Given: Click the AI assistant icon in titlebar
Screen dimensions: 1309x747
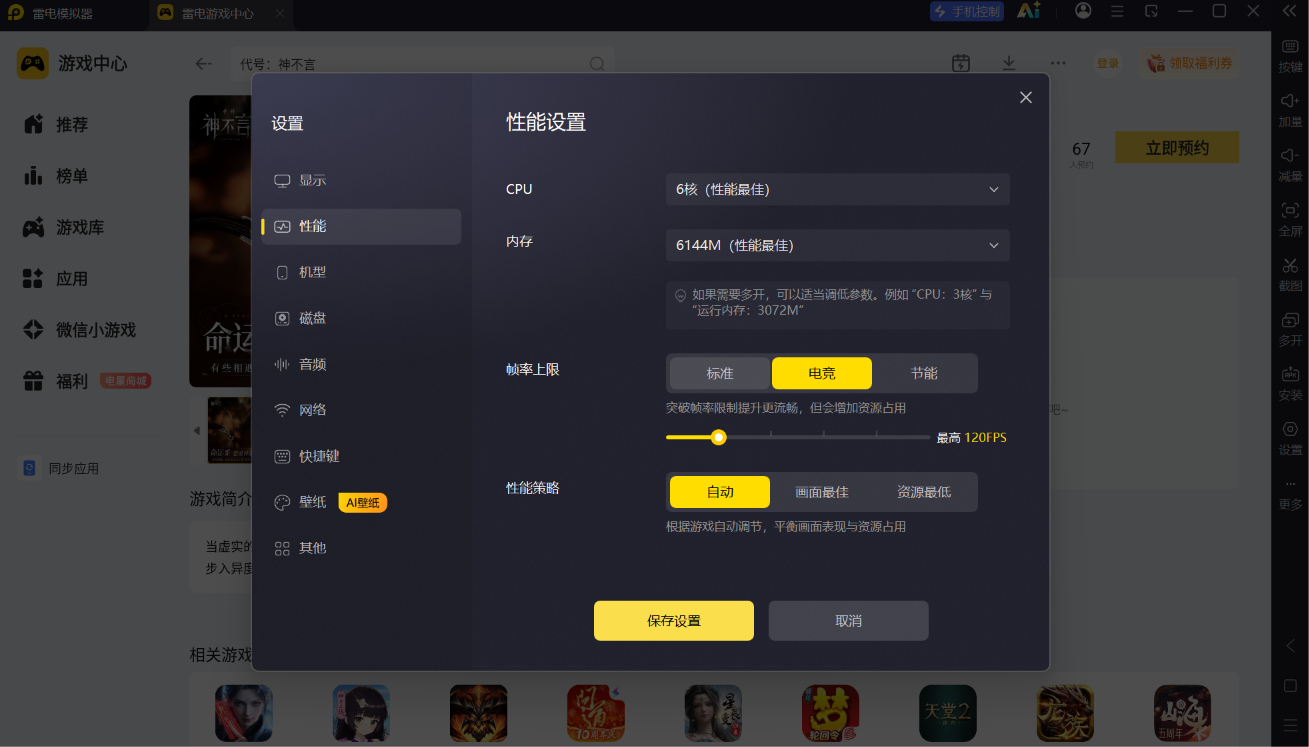Looking at the screenshot, I should click(x=1029, y=11).
